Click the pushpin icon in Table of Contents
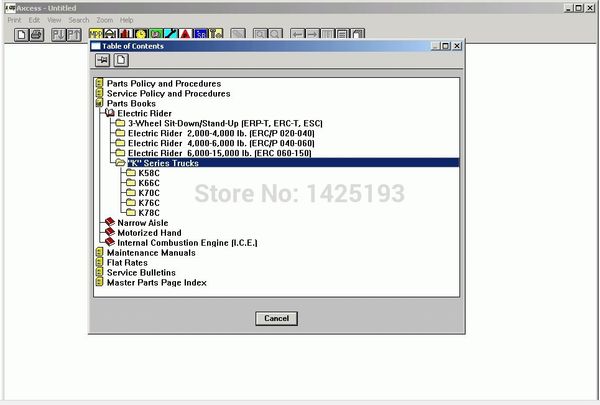The image size is (600, 405). [x=102, y=60]
